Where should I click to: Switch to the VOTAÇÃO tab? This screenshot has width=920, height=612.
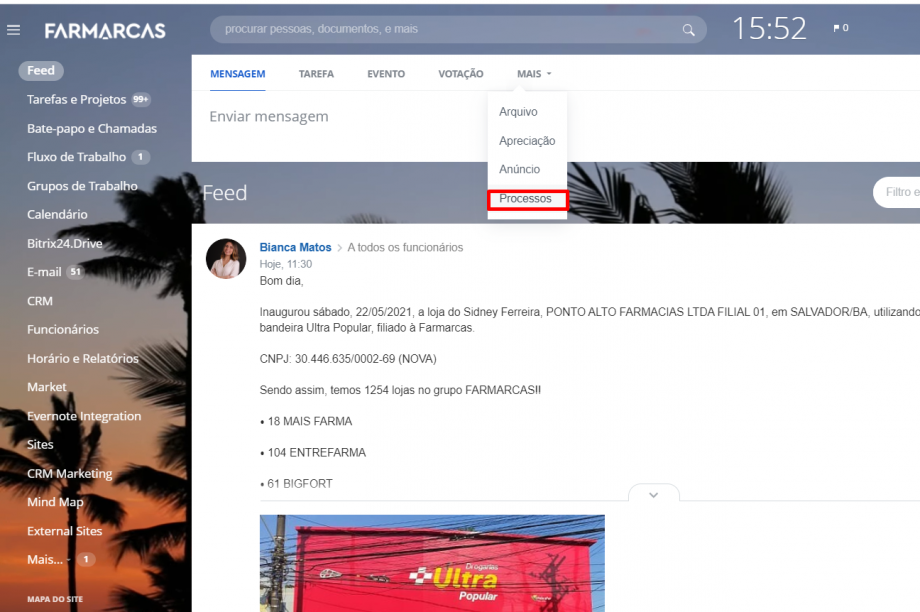460,74
